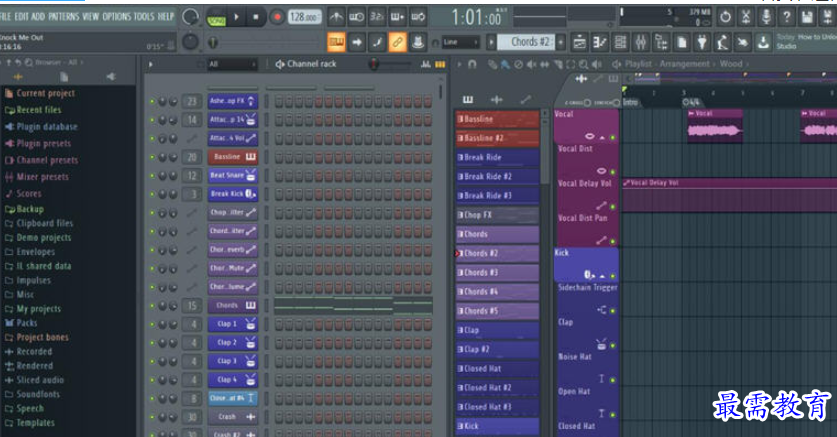The height and width of the screenshot is (437, 837).
Task: Click the download arrow icon in toolbar
Action: 764,42
